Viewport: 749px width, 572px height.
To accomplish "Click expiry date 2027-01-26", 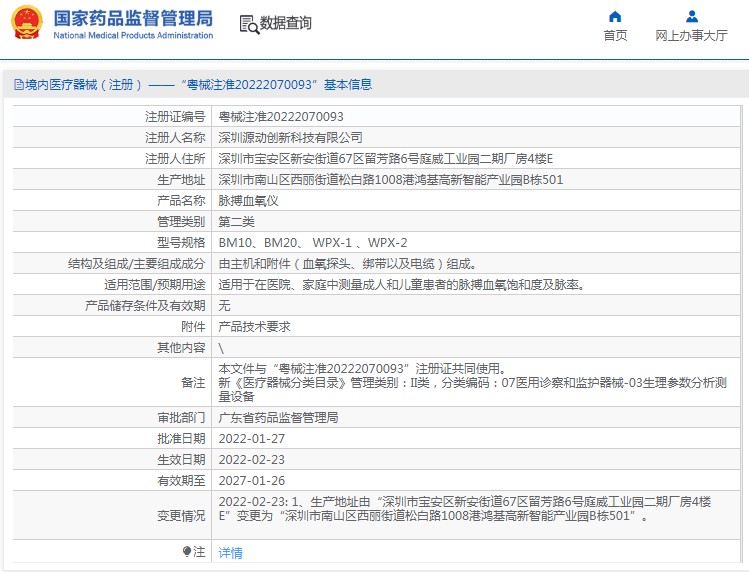I will point(252,481).
